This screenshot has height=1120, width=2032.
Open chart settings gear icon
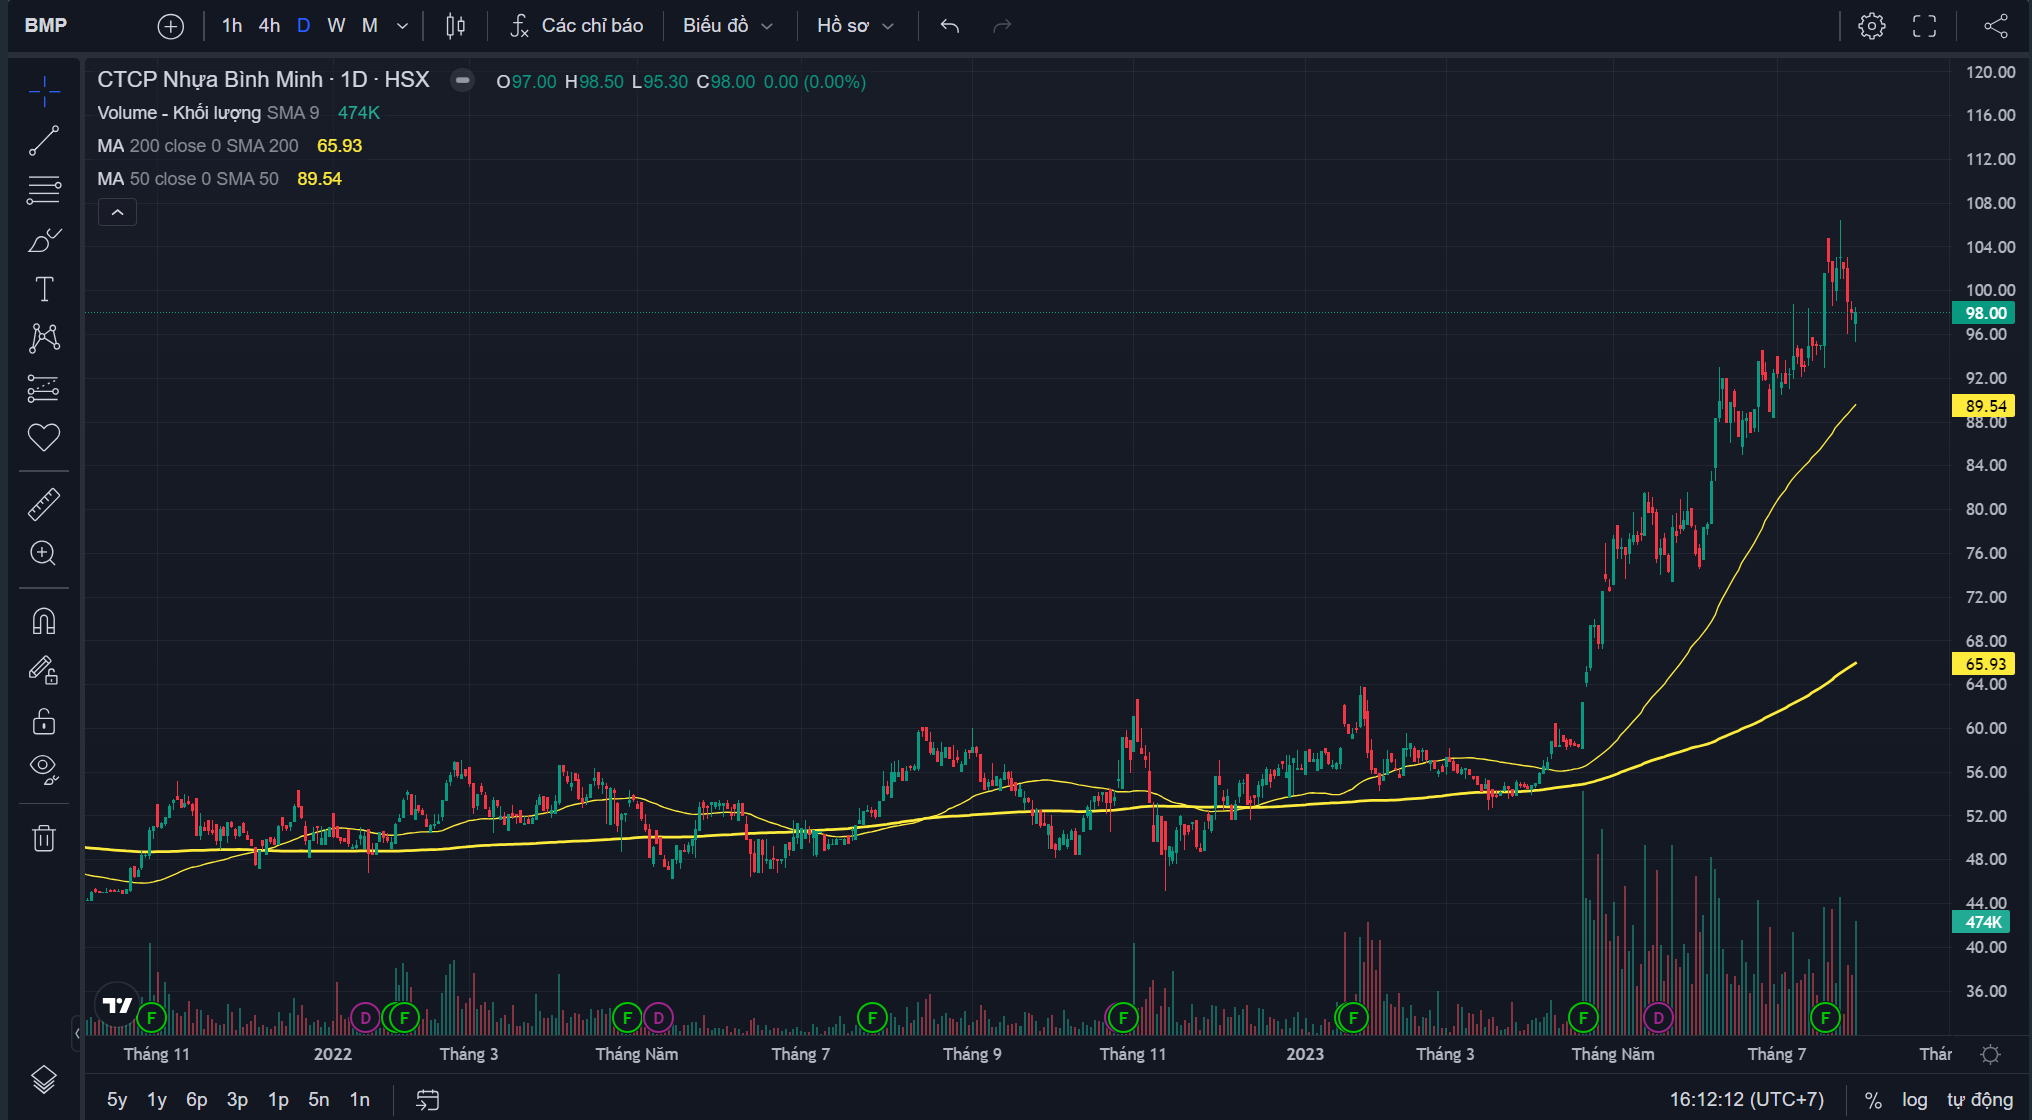1872,26
